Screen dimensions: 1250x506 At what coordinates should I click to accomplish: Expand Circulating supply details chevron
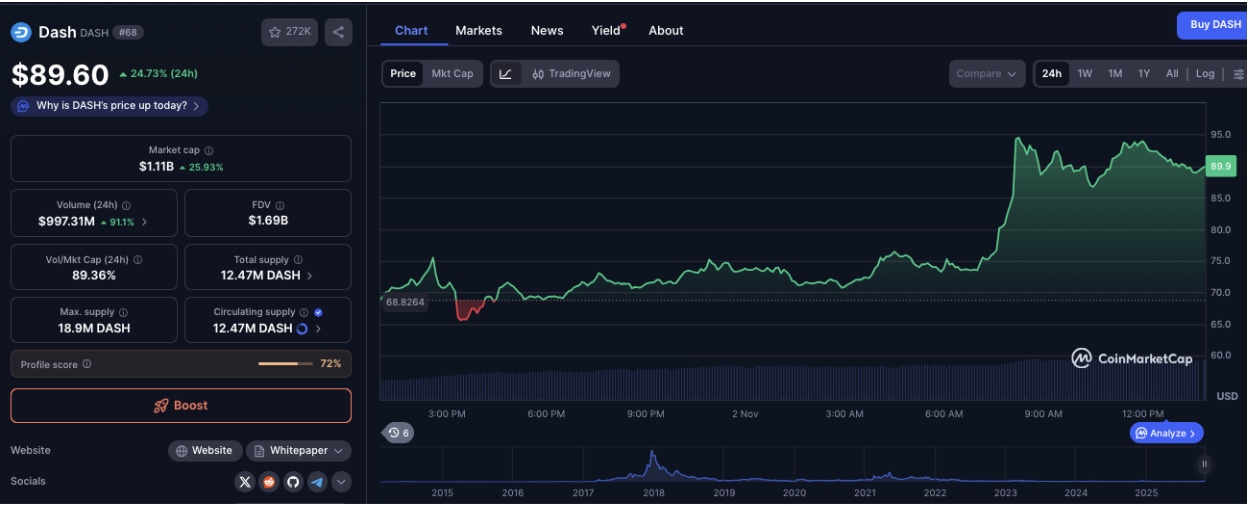(318, 328)
